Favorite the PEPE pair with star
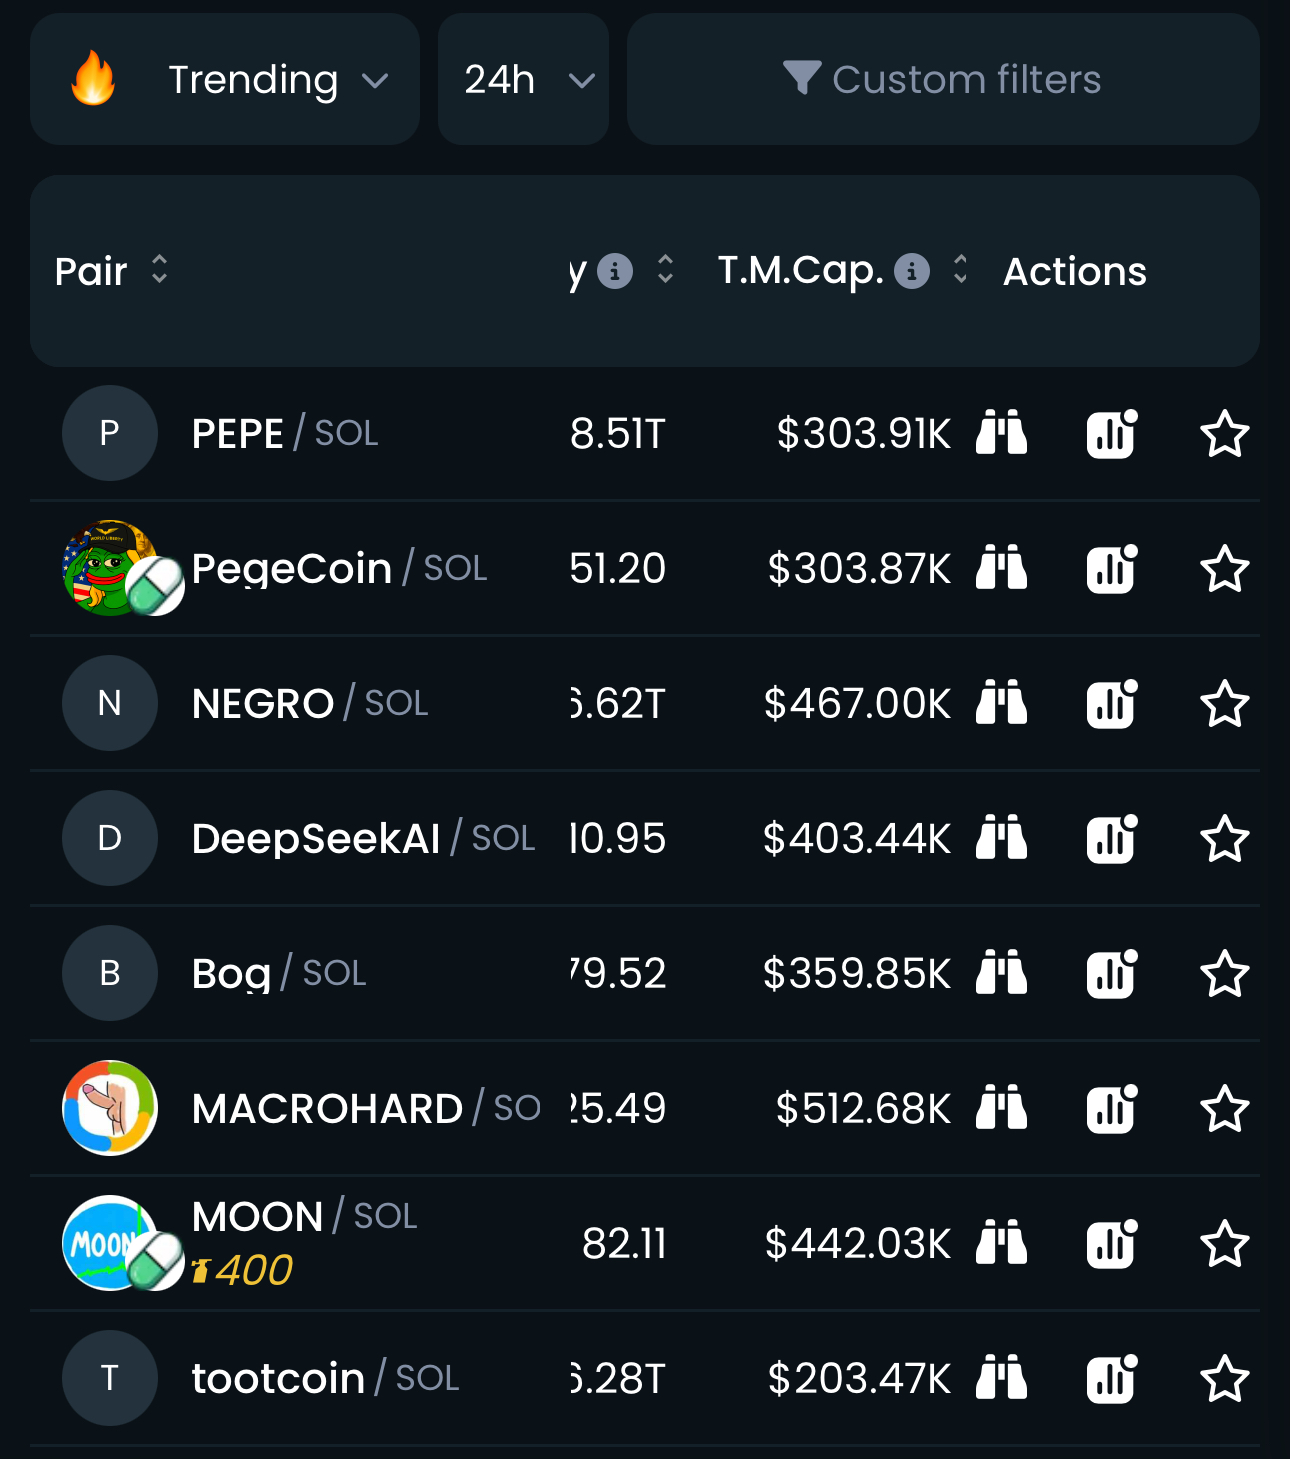The width and height of the screenshot is (1290, 1459). click(x=1224, y=434)
